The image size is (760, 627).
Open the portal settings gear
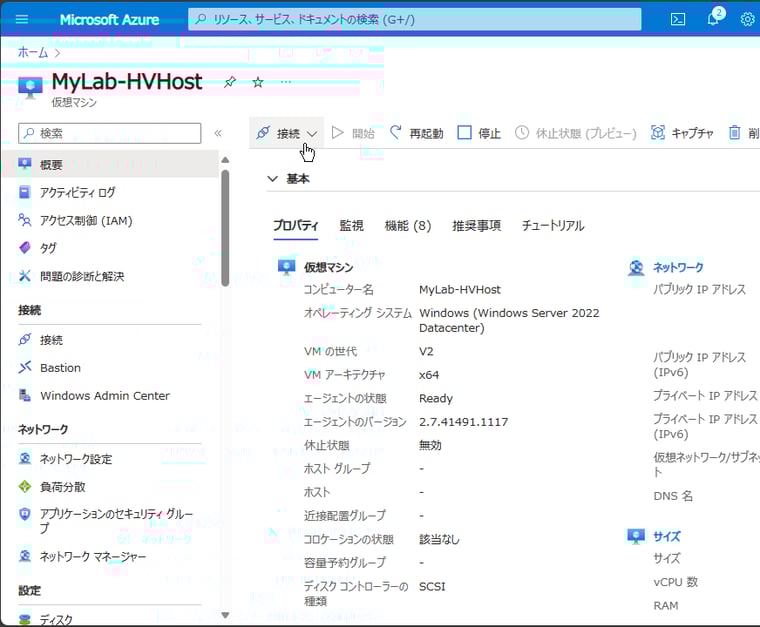point(748,19)
